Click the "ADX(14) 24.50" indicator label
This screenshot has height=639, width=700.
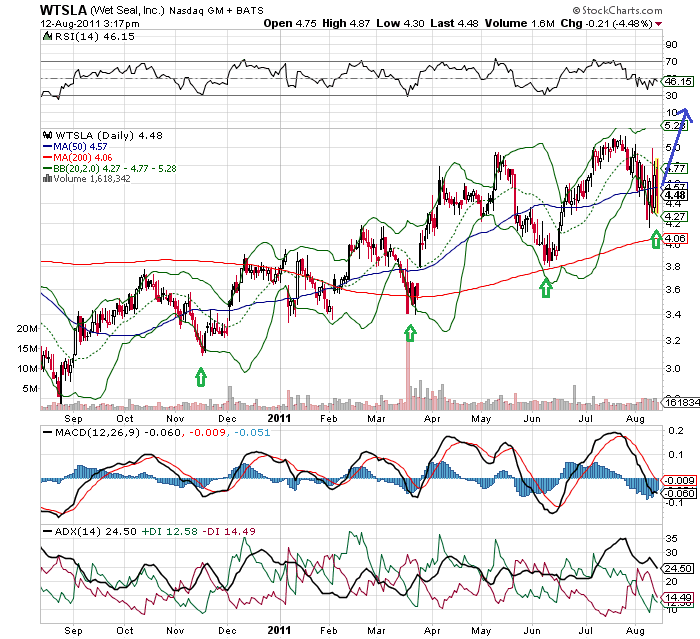pos(96,532)
